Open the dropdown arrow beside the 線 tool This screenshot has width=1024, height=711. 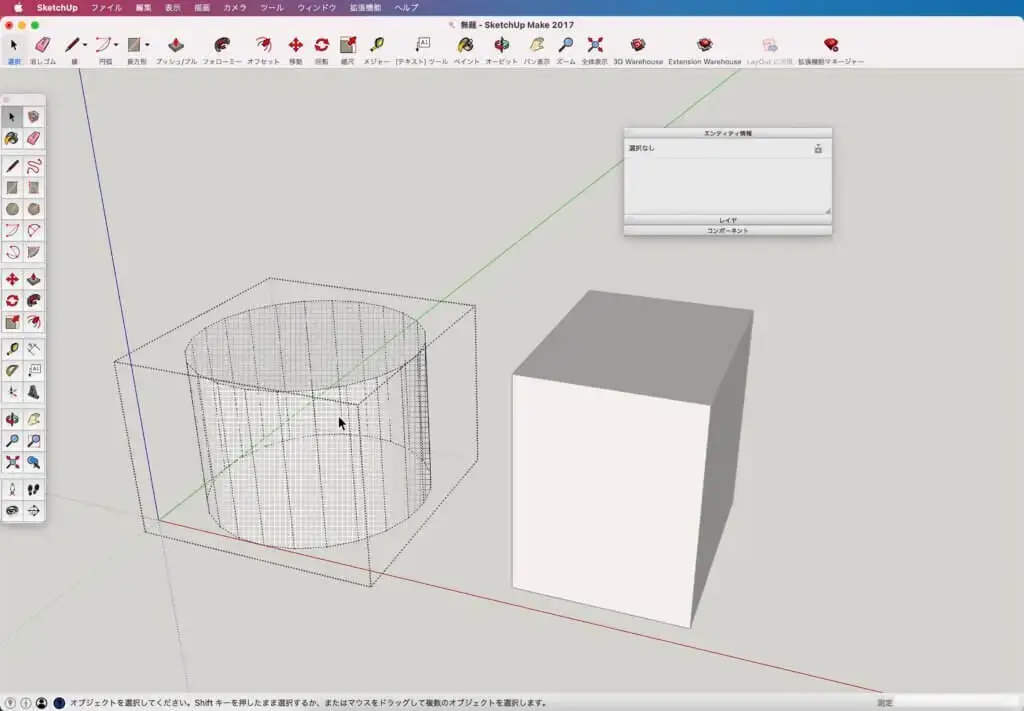(x=85, y=45)
